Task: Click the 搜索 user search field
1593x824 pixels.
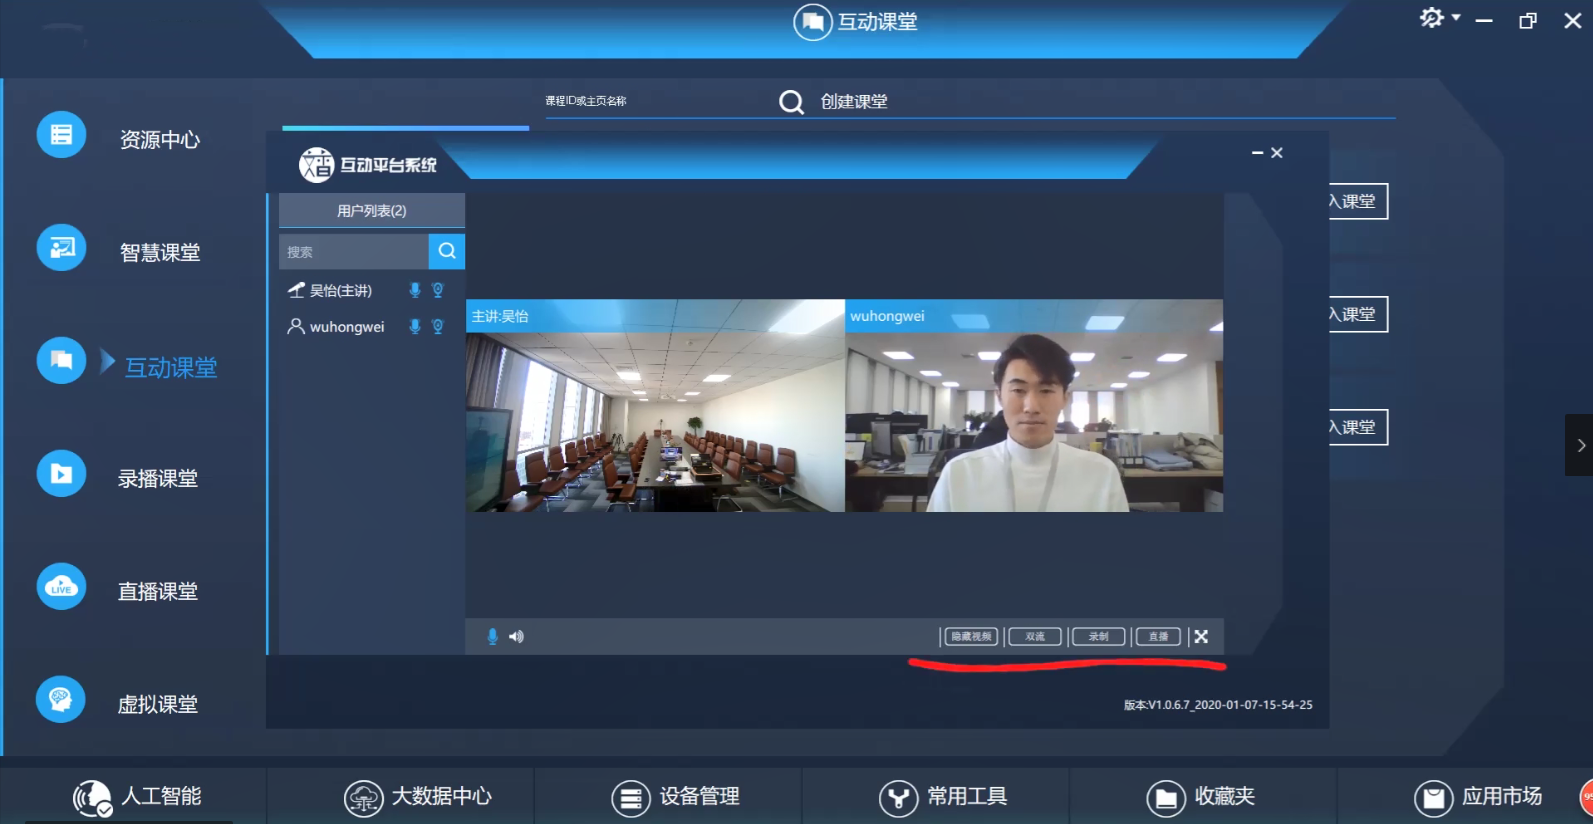Action: (x=353, y=252)
